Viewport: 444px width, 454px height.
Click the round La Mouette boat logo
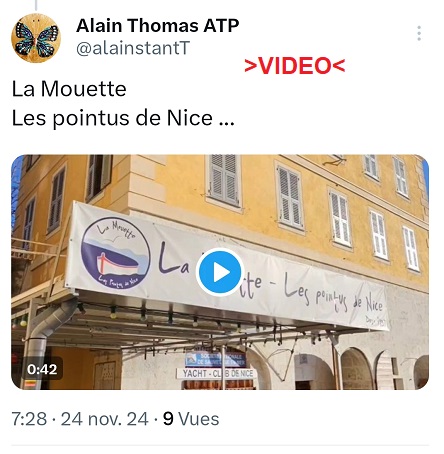point(115,253)
